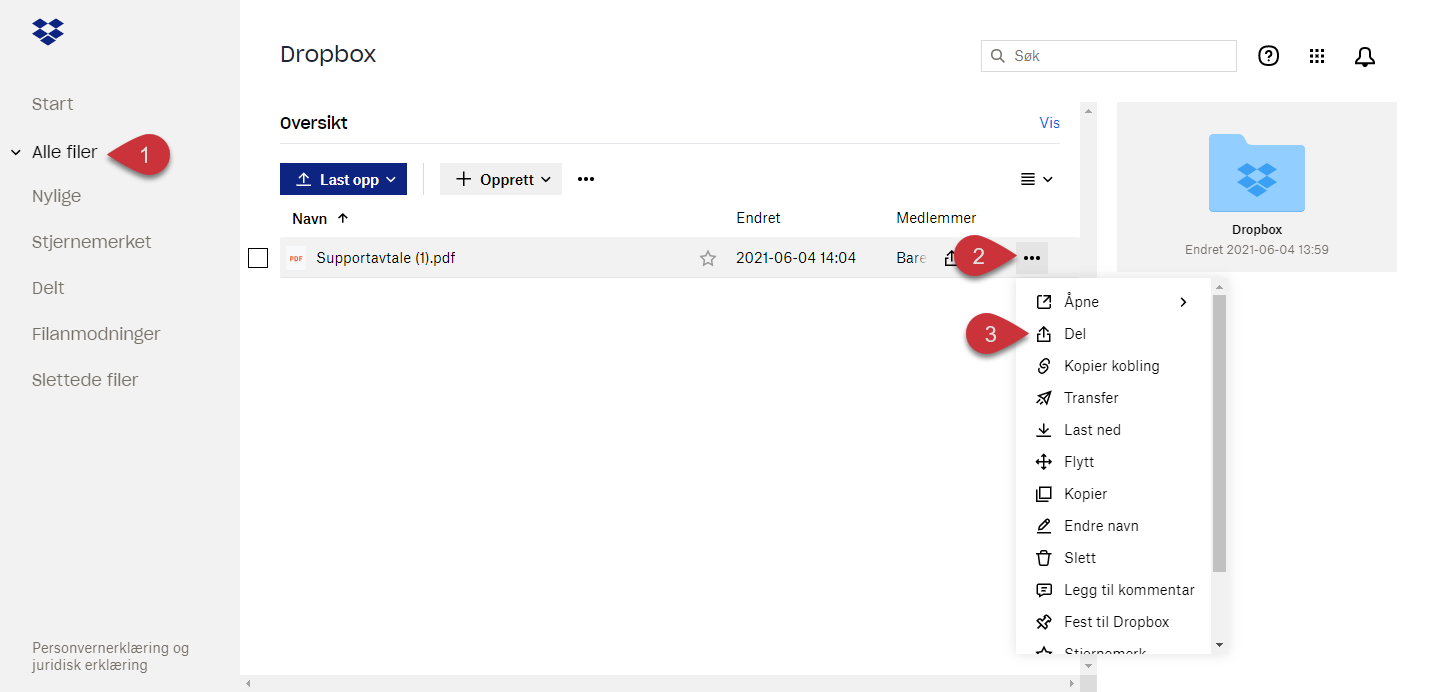Screen dimensions: 1437x692
Task: Click the context menu vertical scrollbar
Action: tap(1219, 434)
